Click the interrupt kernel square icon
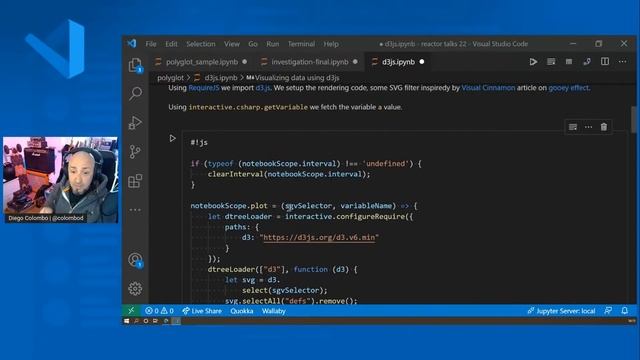The image size is (640, 360). click(569, 62)
